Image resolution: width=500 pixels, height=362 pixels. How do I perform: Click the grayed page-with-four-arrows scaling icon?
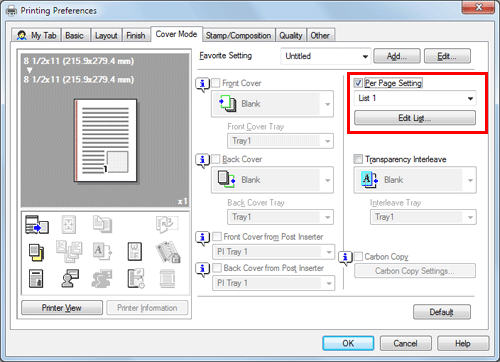point(69,224)
